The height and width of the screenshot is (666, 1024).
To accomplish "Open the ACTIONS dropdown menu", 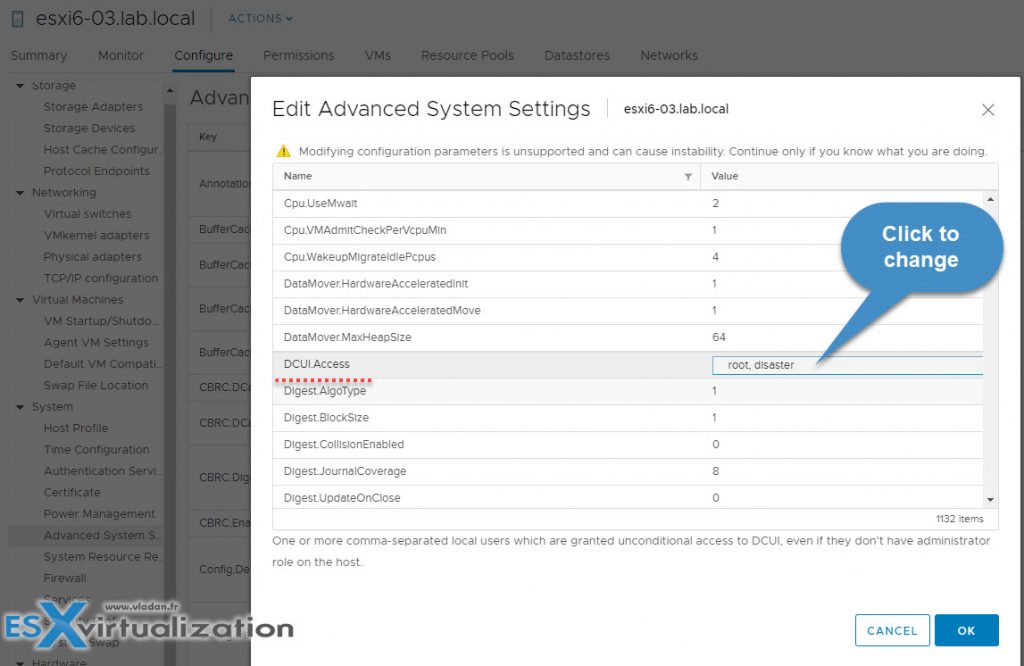I will (259, 18).
